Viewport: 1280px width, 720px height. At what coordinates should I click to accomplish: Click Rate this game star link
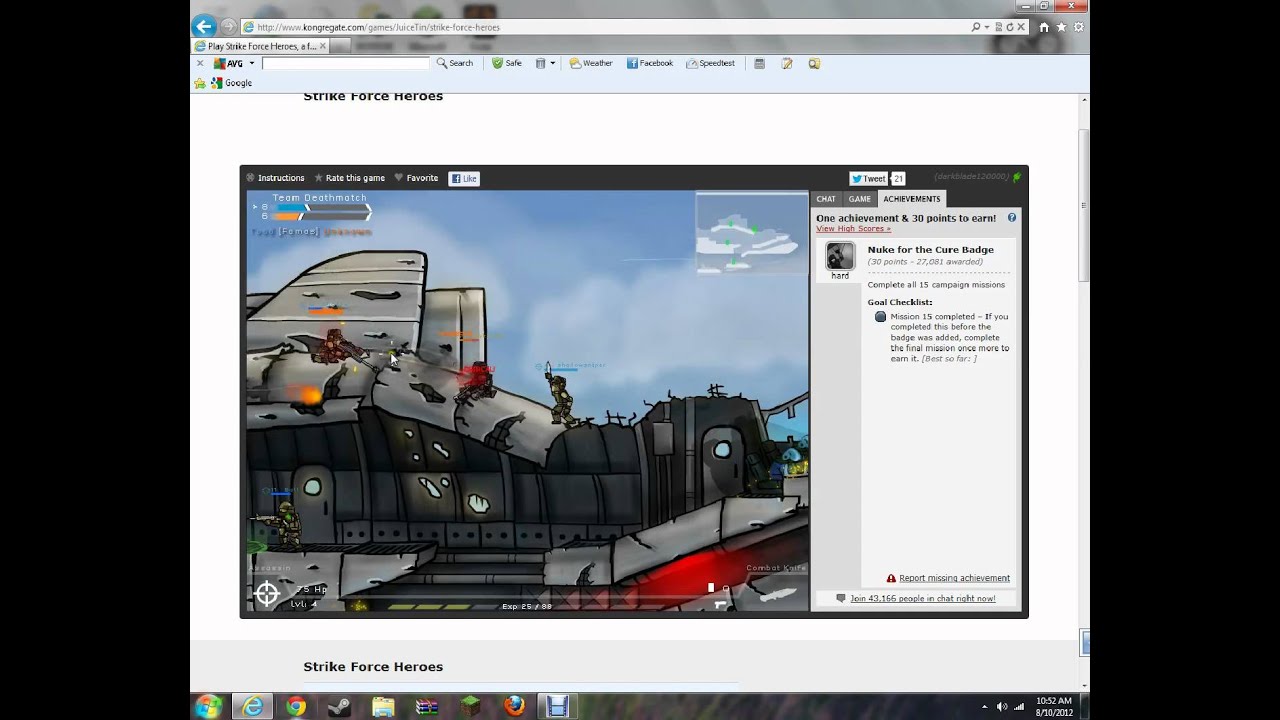point(349,178)
